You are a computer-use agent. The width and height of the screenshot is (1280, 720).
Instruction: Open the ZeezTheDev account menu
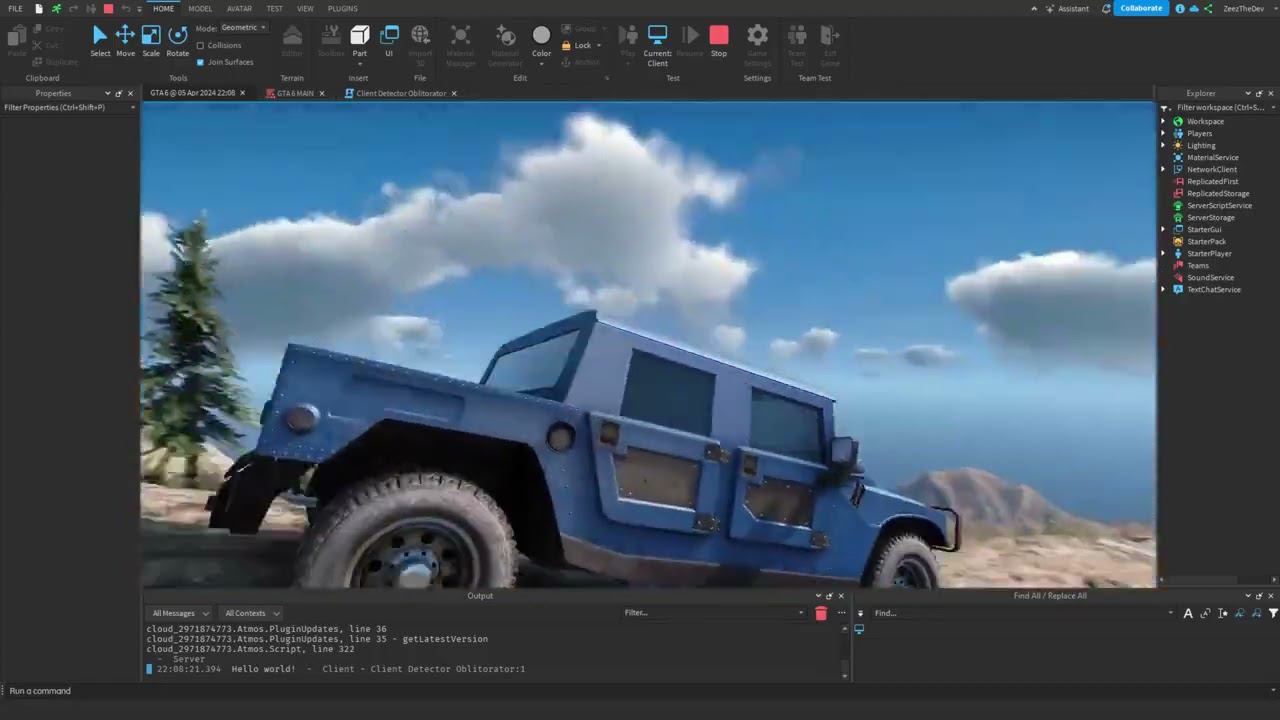click(1243, 8)
